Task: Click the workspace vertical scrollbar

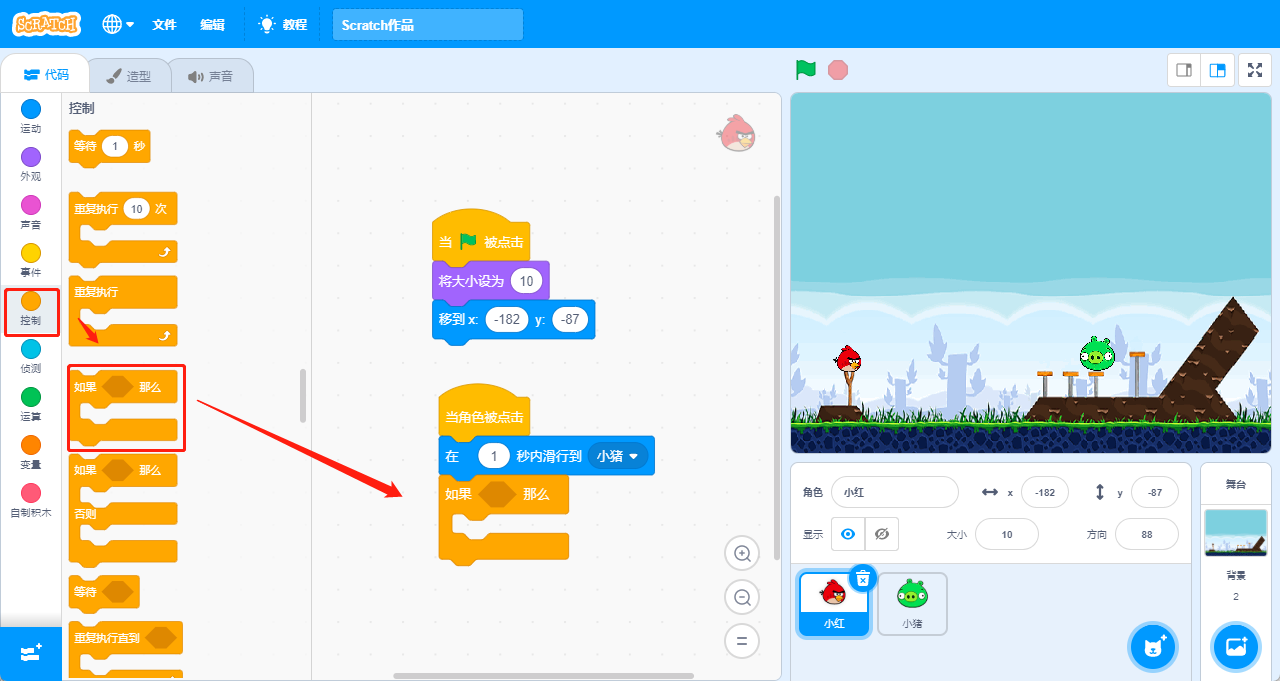Action: tap(777, 377)
